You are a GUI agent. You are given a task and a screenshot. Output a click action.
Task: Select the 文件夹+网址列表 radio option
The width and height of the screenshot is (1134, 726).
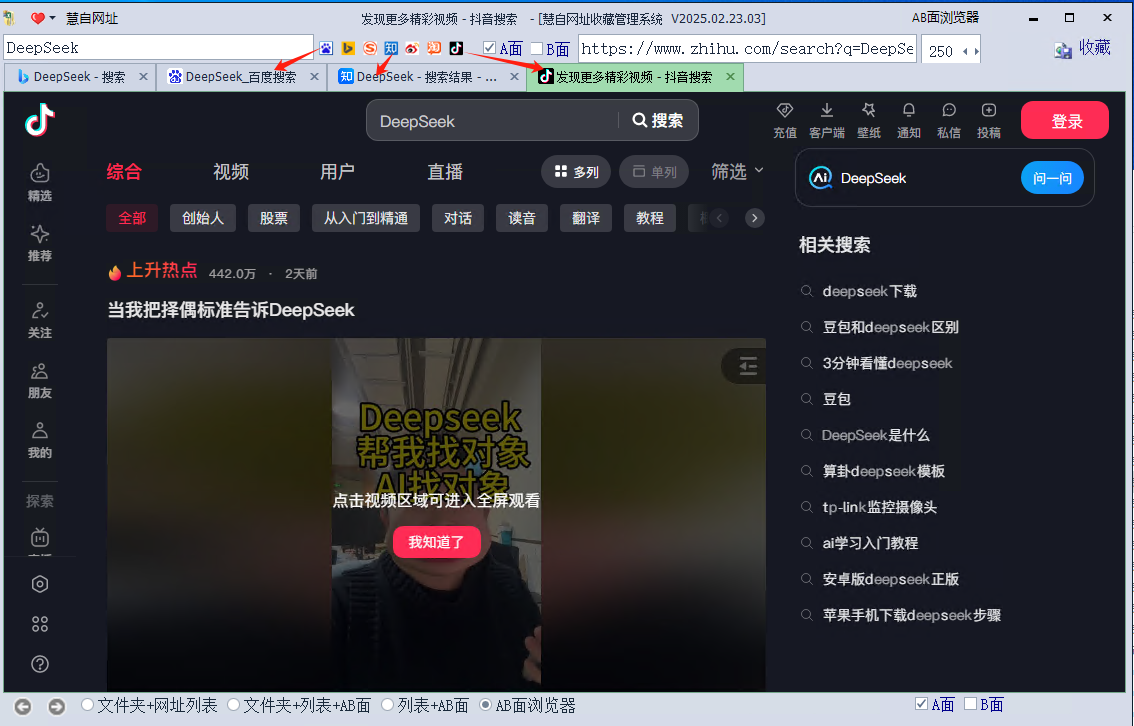(x=88, y=704)
